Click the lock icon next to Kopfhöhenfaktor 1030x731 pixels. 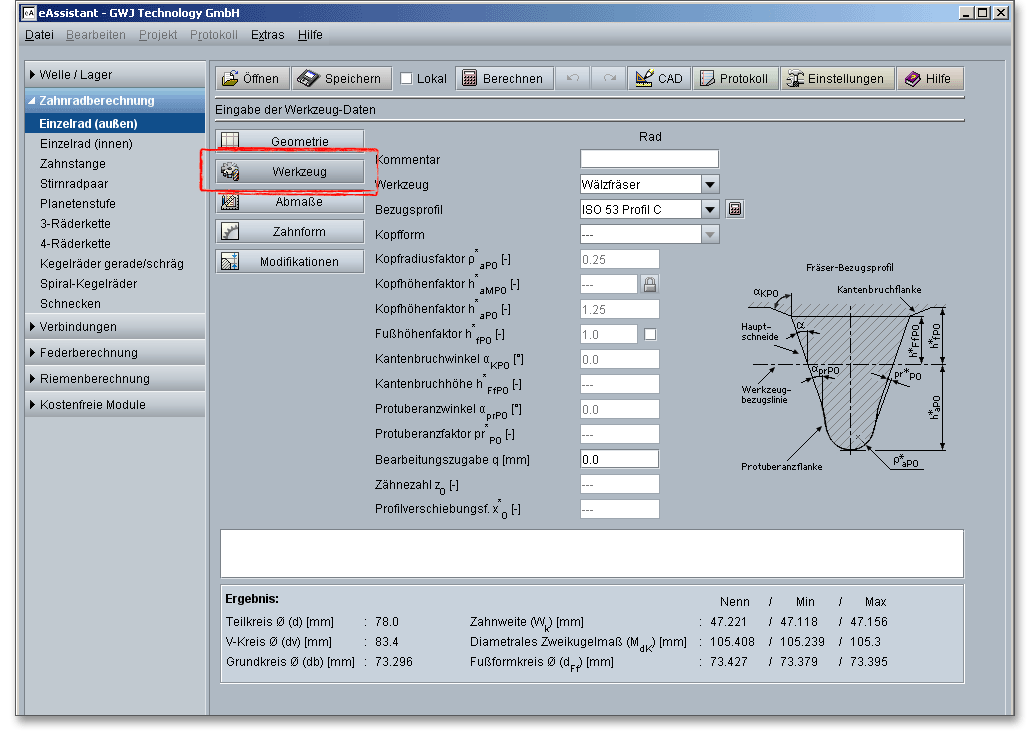649,285
